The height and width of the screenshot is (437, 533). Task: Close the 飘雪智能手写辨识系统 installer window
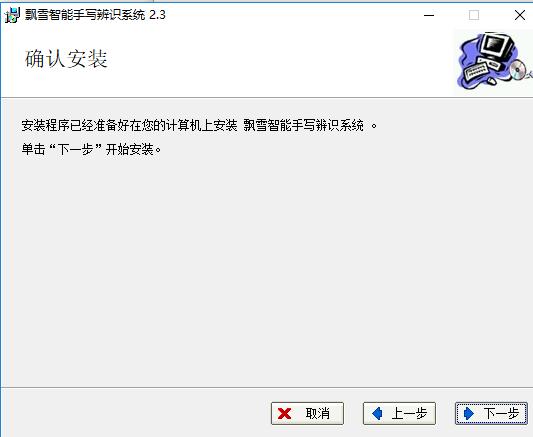coord(519,15)
